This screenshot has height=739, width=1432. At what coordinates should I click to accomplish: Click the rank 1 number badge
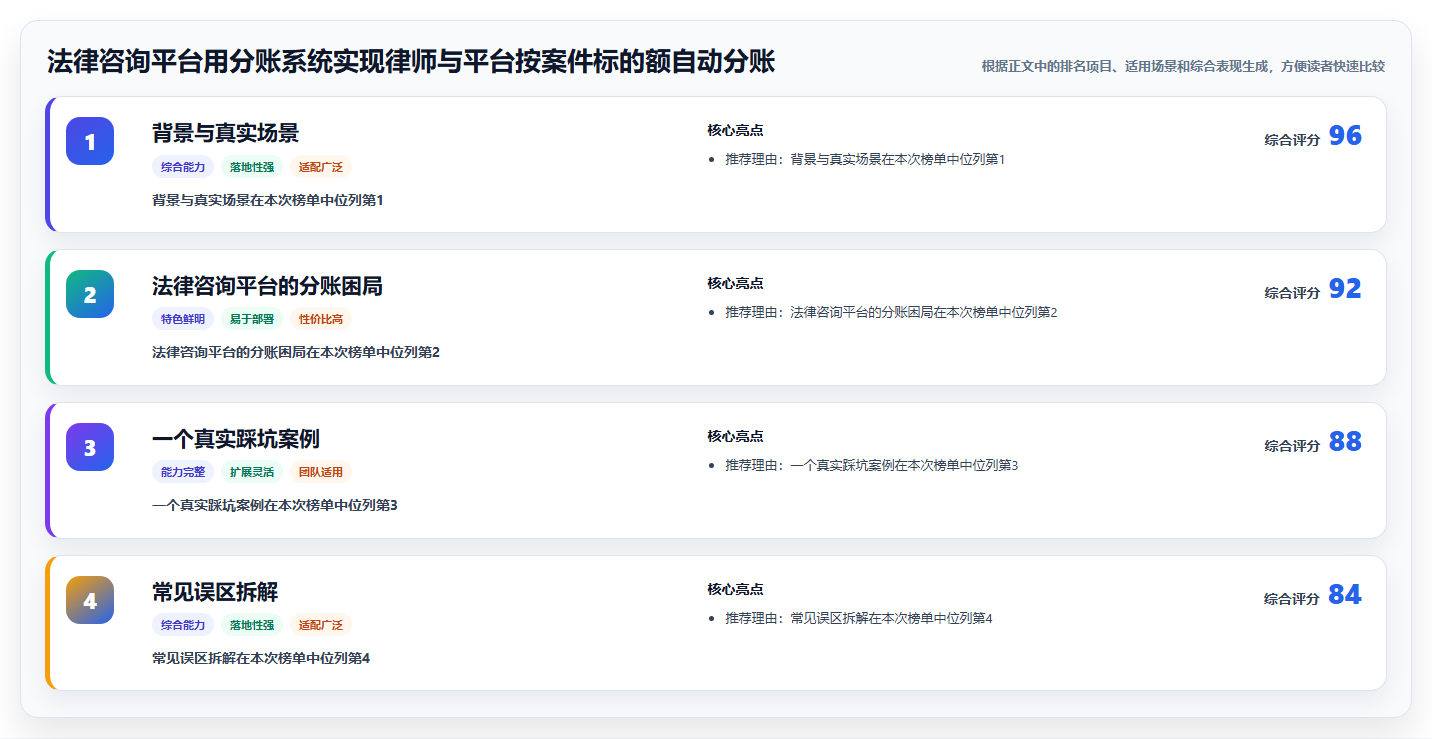[90, 141]
